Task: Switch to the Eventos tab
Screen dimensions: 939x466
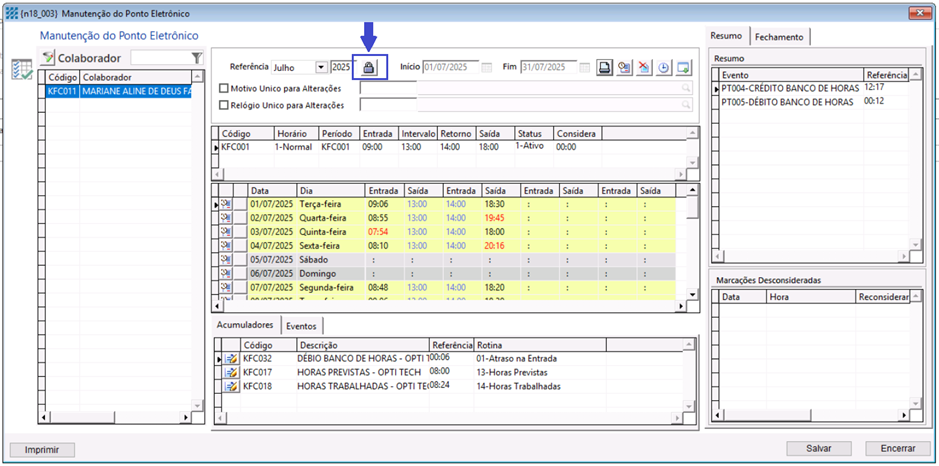Action: 301,326
